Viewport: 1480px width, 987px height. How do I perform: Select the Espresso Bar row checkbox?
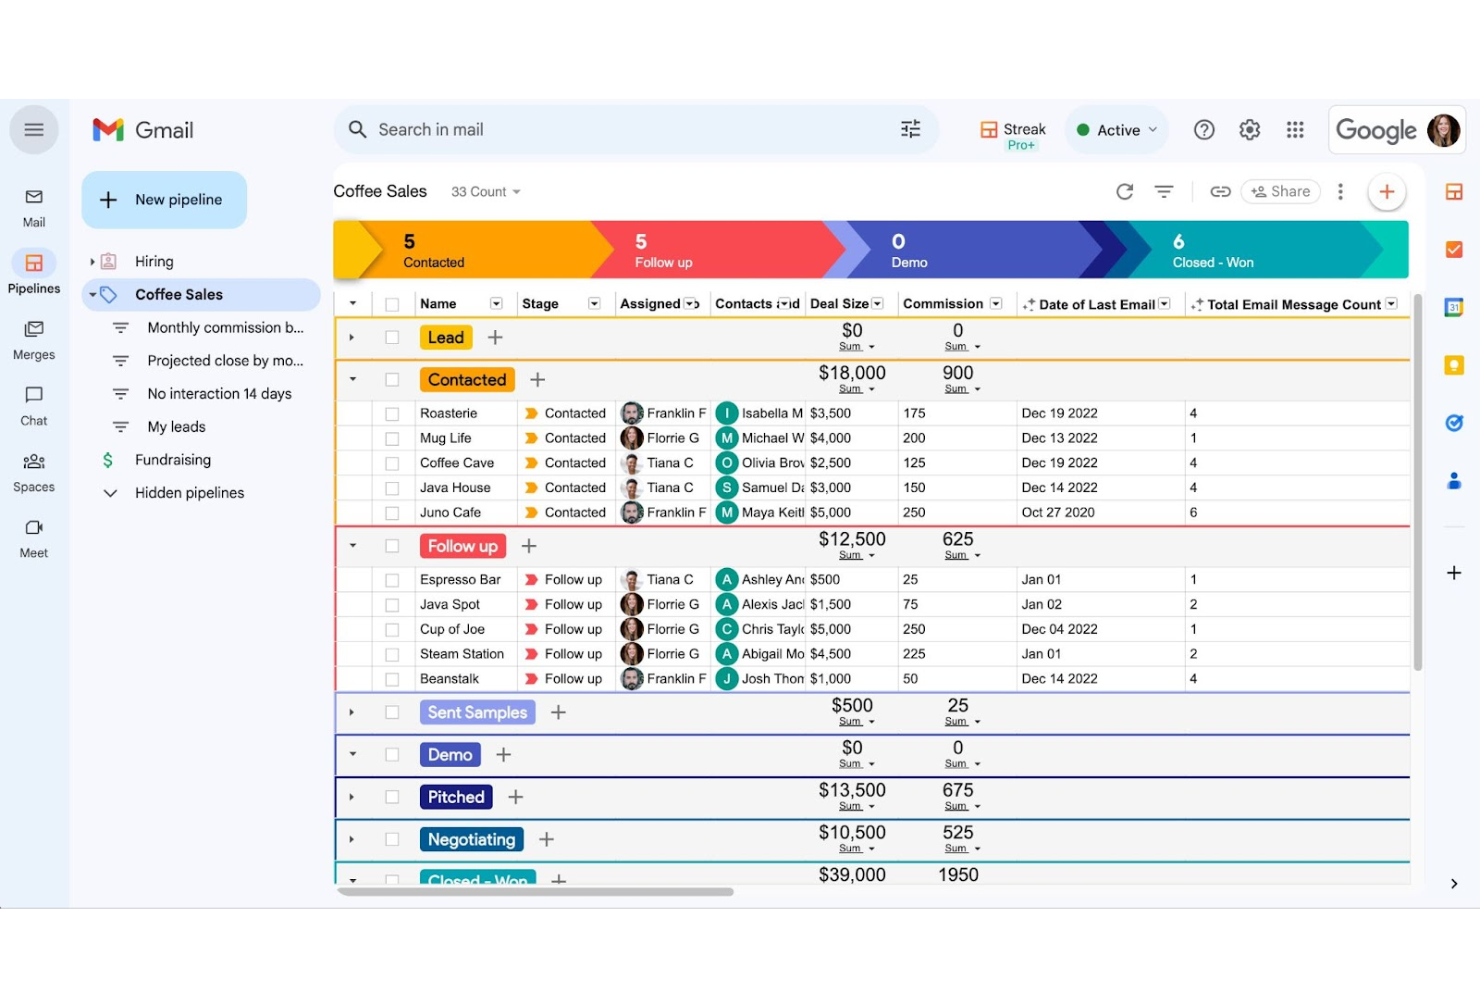[x=392, y=580]
